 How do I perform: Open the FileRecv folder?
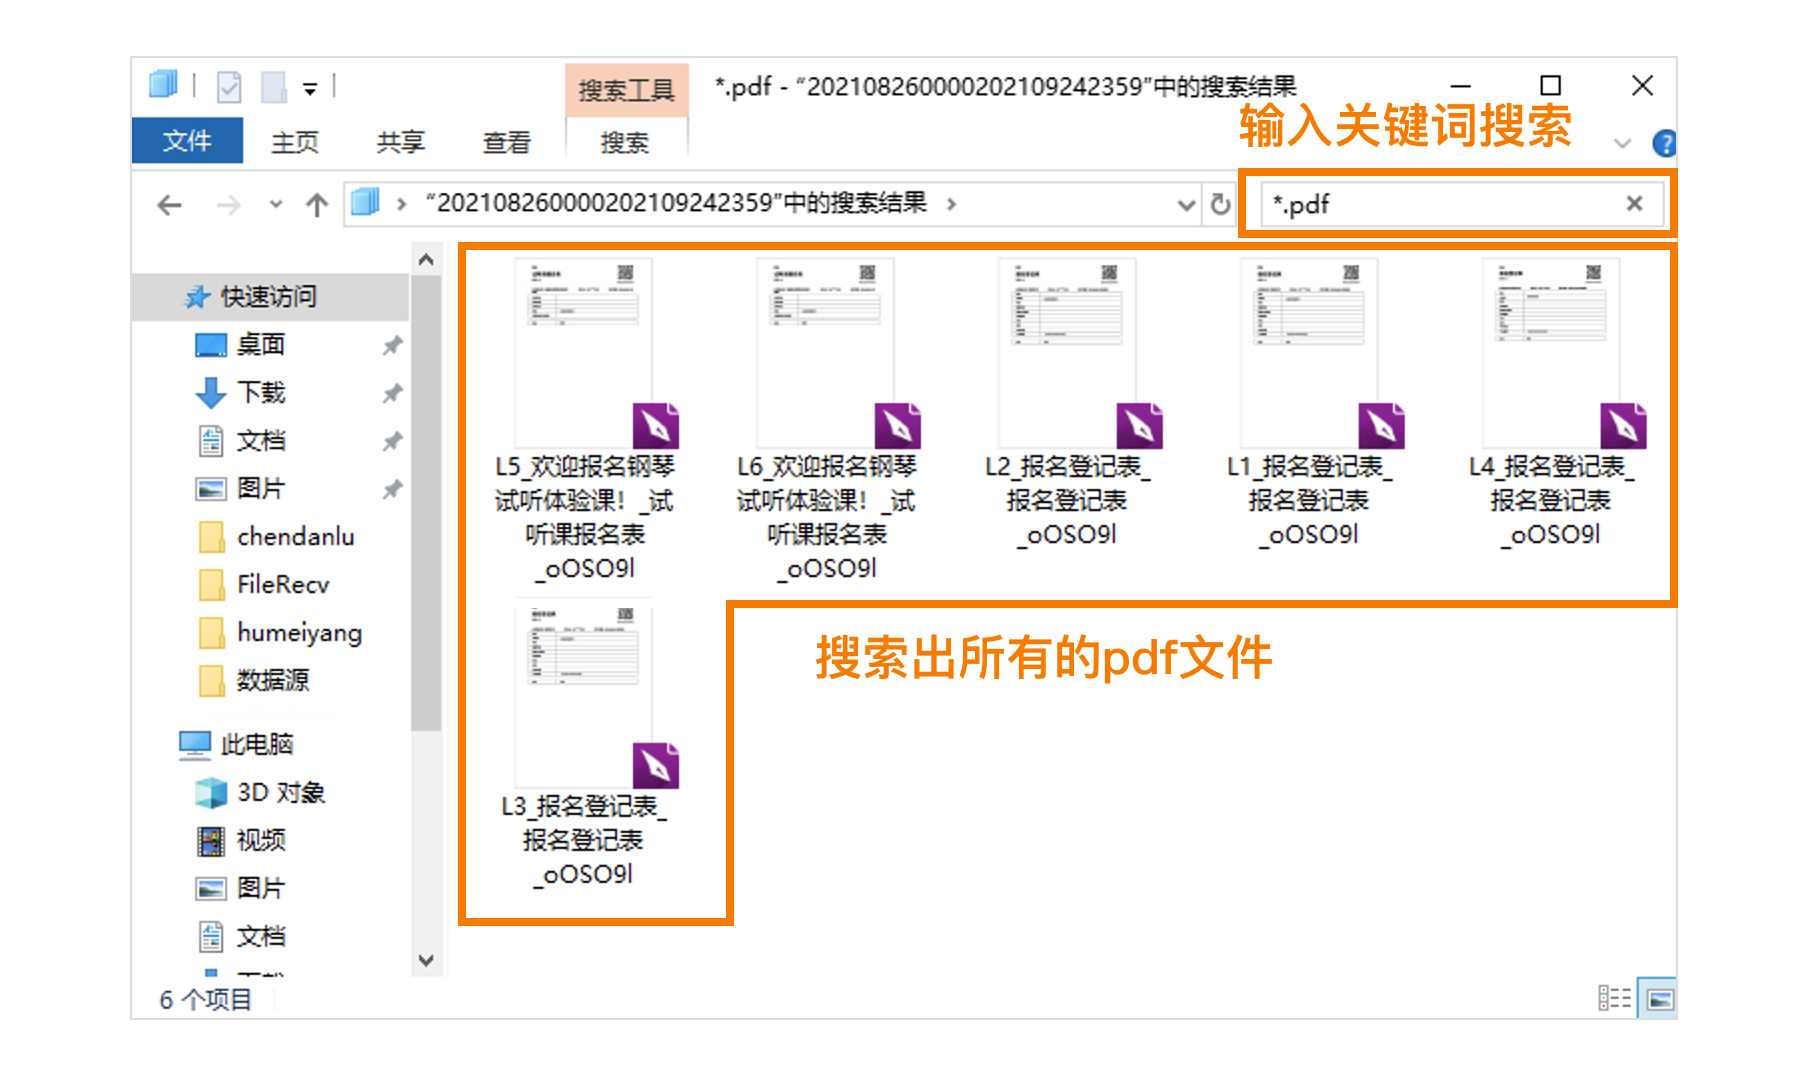tap(283, 585)
